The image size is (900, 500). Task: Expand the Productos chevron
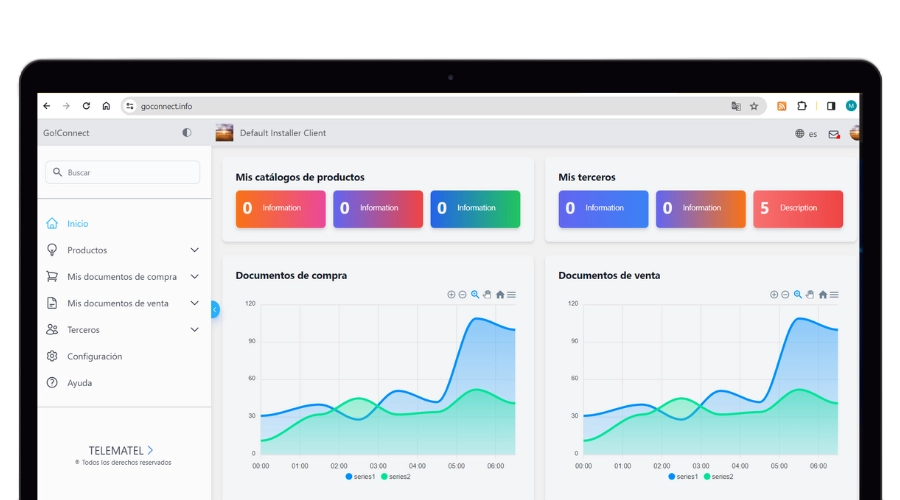pyautogui.click(x=195, y=250)
